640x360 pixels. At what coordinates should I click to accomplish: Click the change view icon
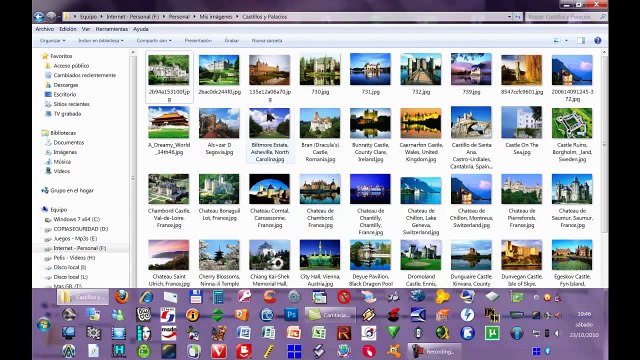point(557,40)
